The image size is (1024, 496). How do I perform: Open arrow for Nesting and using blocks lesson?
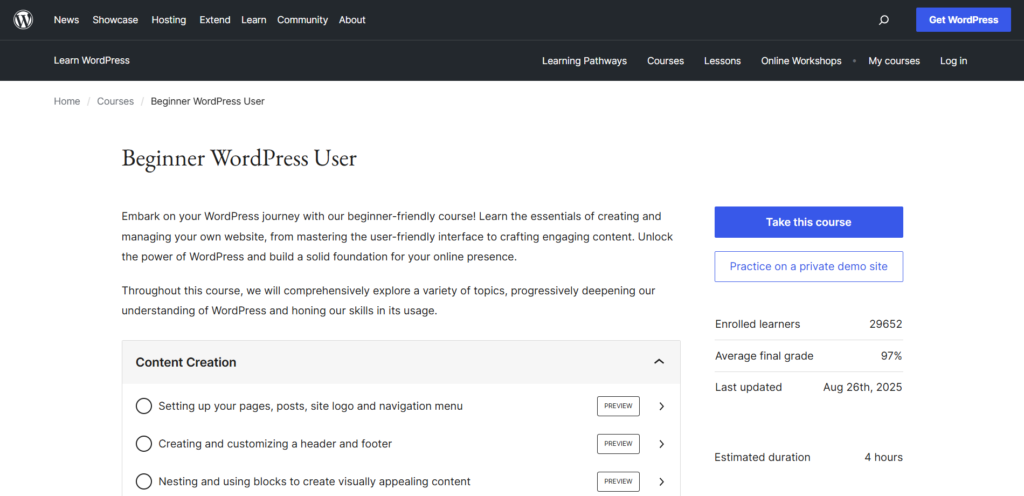pos(662,482)
